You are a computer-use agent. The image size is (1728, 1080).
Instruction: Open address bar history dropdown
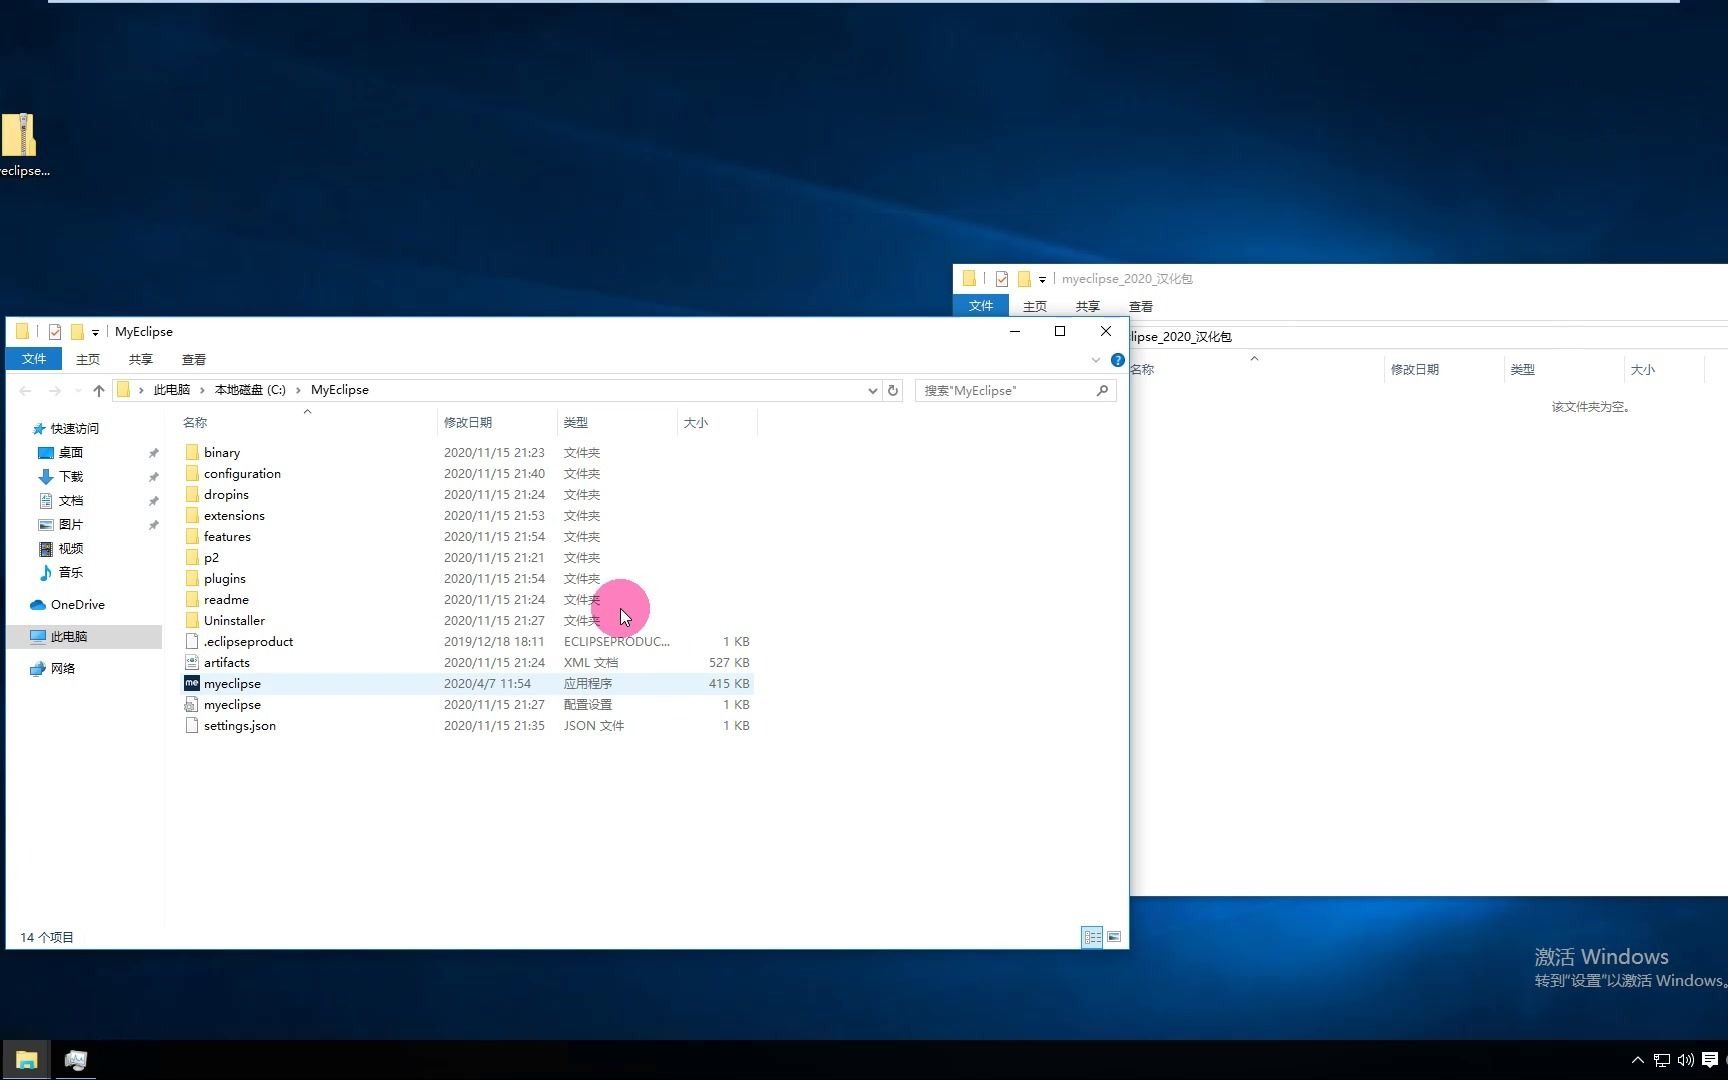pyautogui.click(x=872, y=390)
